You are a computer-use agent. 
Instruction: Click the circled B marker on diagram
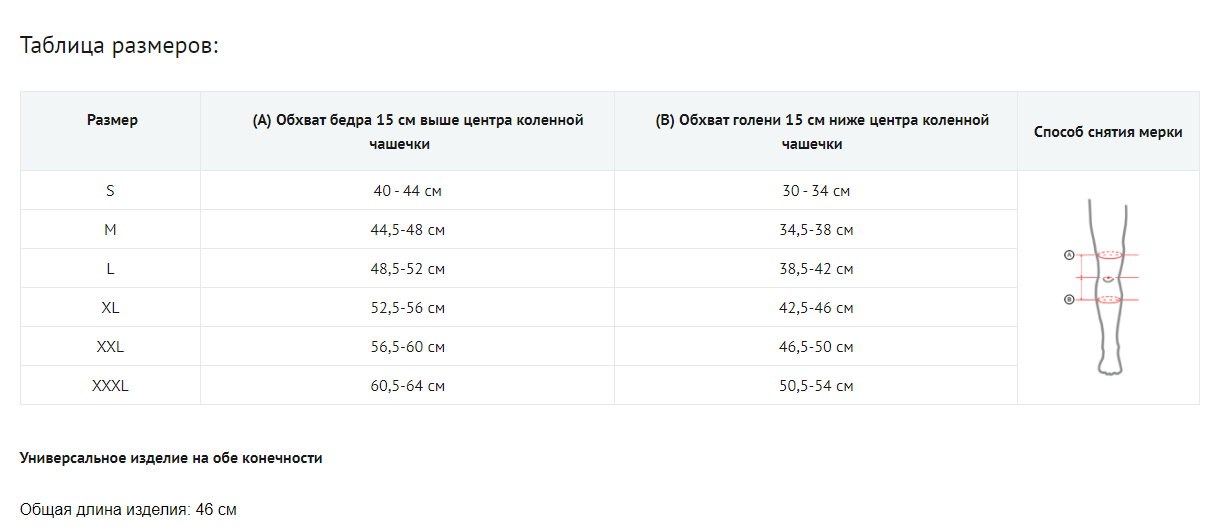1068,299
